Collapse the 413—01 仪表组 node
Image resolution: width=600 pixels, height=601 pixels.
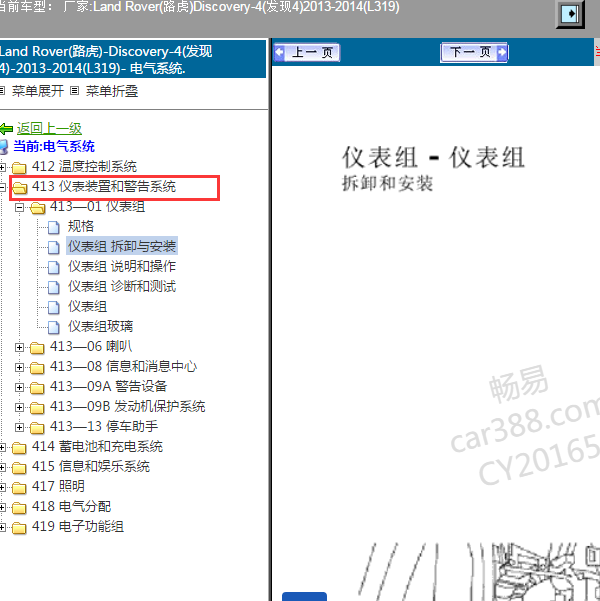pyautogui.click(x=19, y=207)
